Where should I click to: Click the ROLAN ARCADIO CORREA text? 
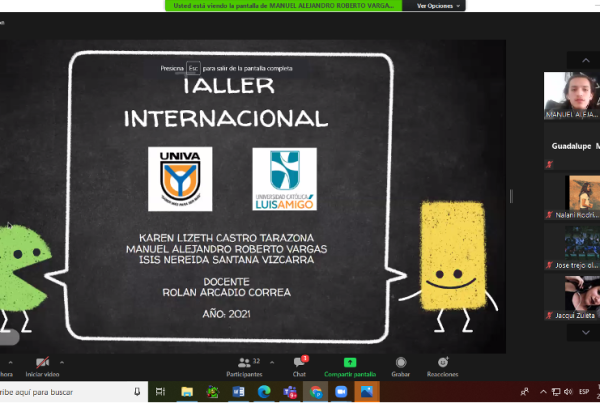227,293
